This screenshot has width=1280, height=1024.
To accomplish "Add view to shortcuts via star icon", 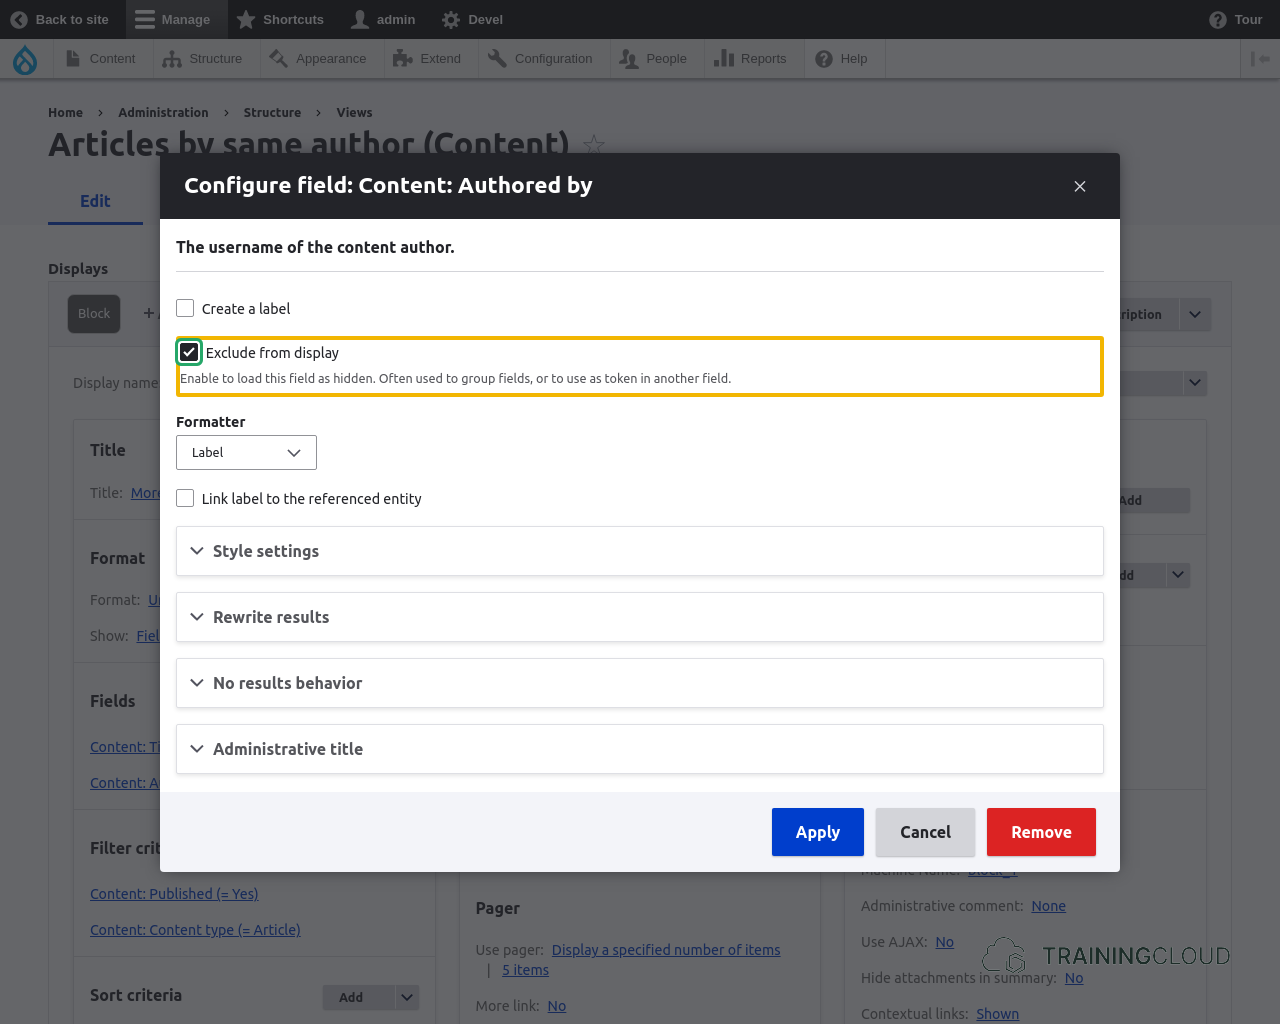I will click(x=594, y=145).
